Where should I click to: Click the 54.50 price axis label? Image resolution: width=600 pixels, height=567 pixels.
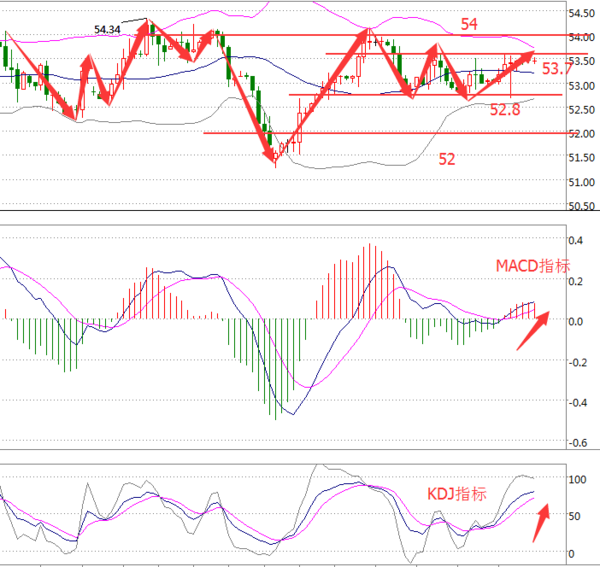pyautogui.click(x=582, y=13)
